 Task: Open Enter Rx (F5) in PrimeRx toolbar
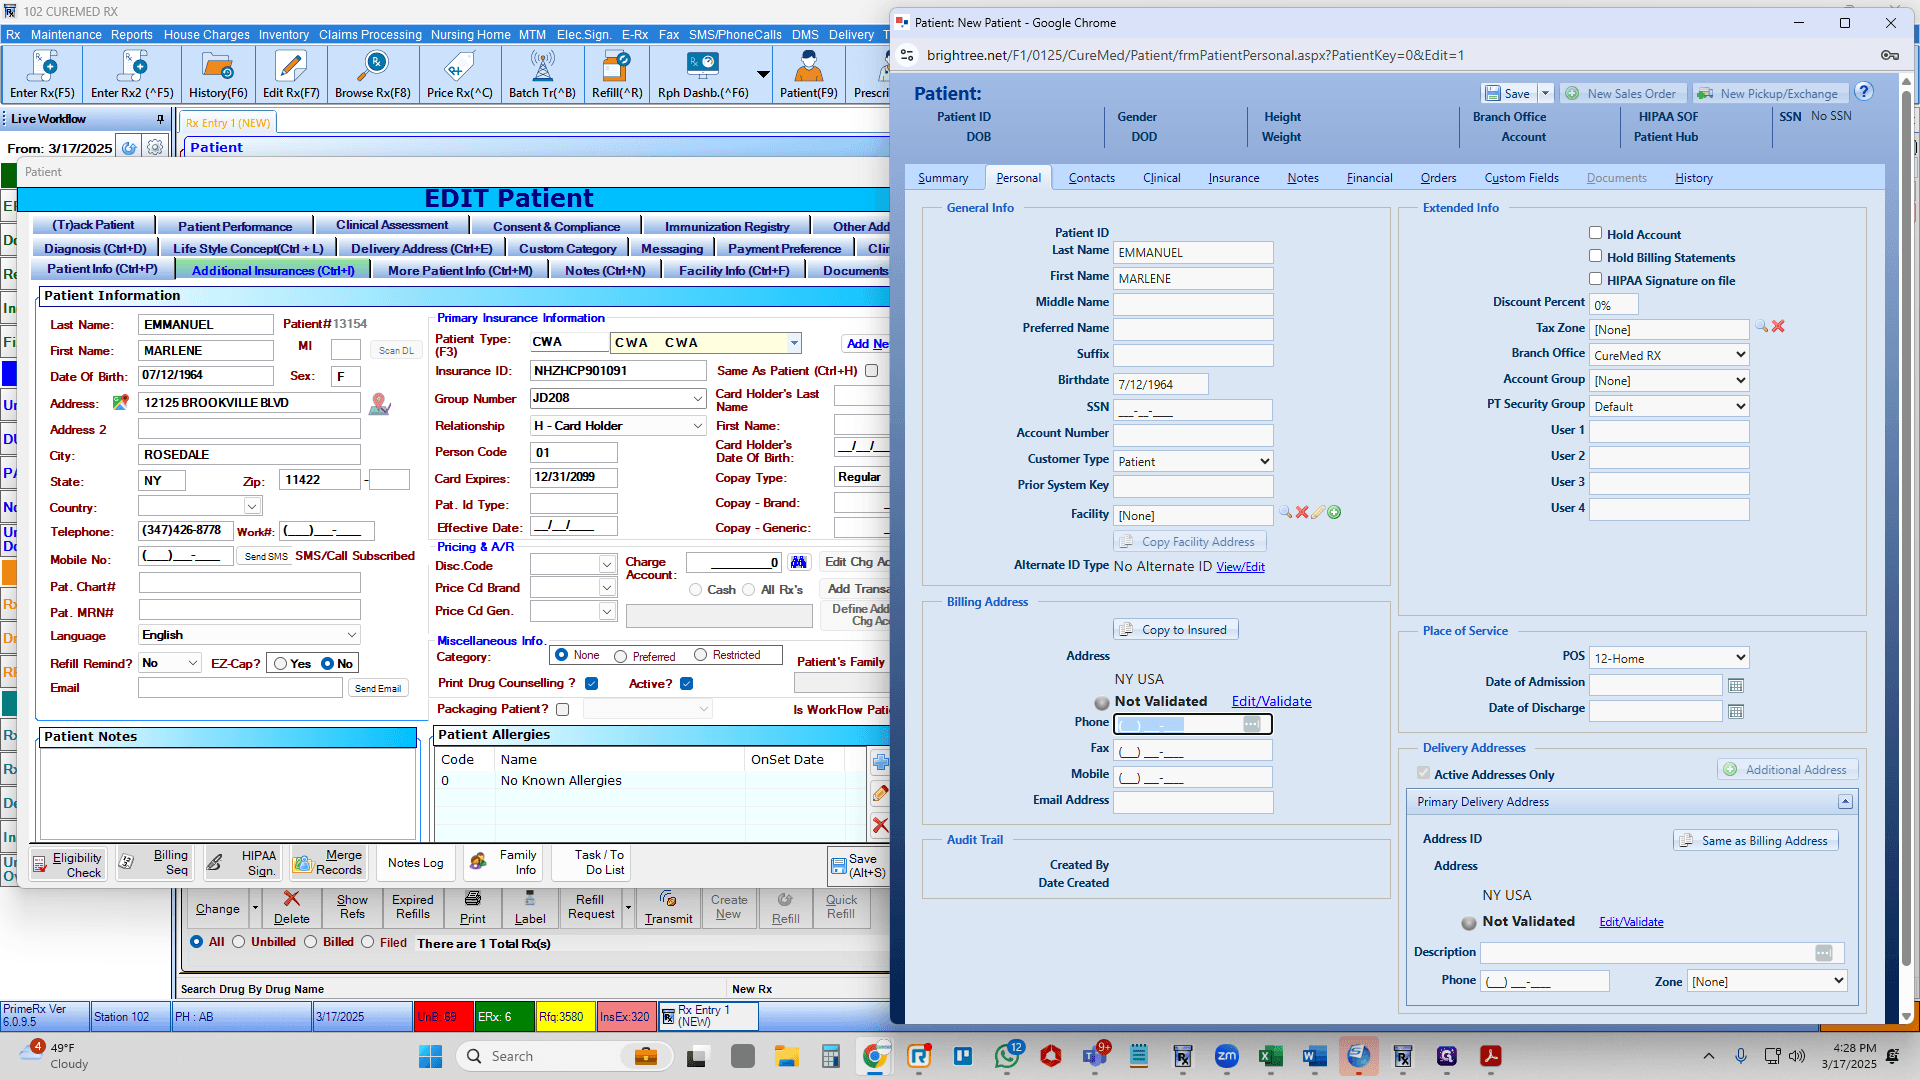point(42,75)
